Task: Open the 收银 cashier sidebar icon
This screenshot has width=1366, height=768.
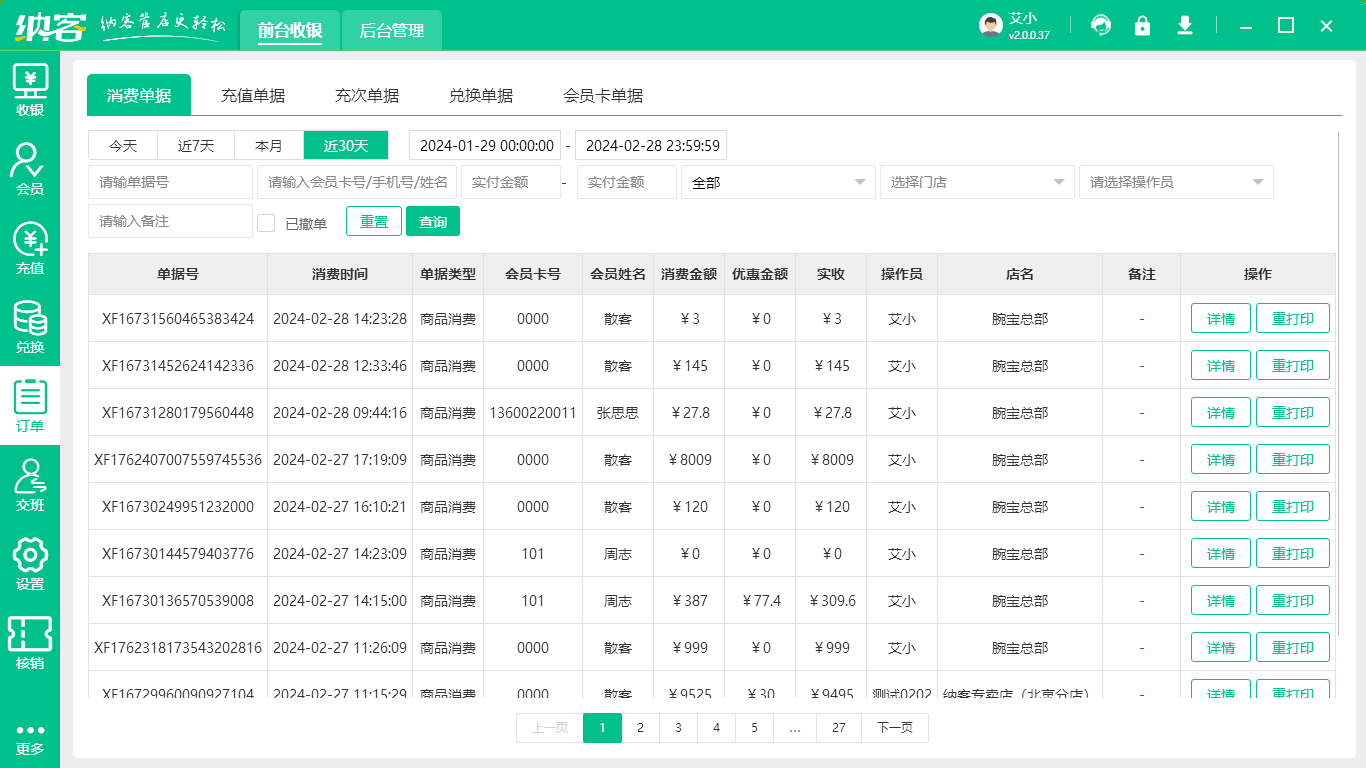Action: [30, 90]
